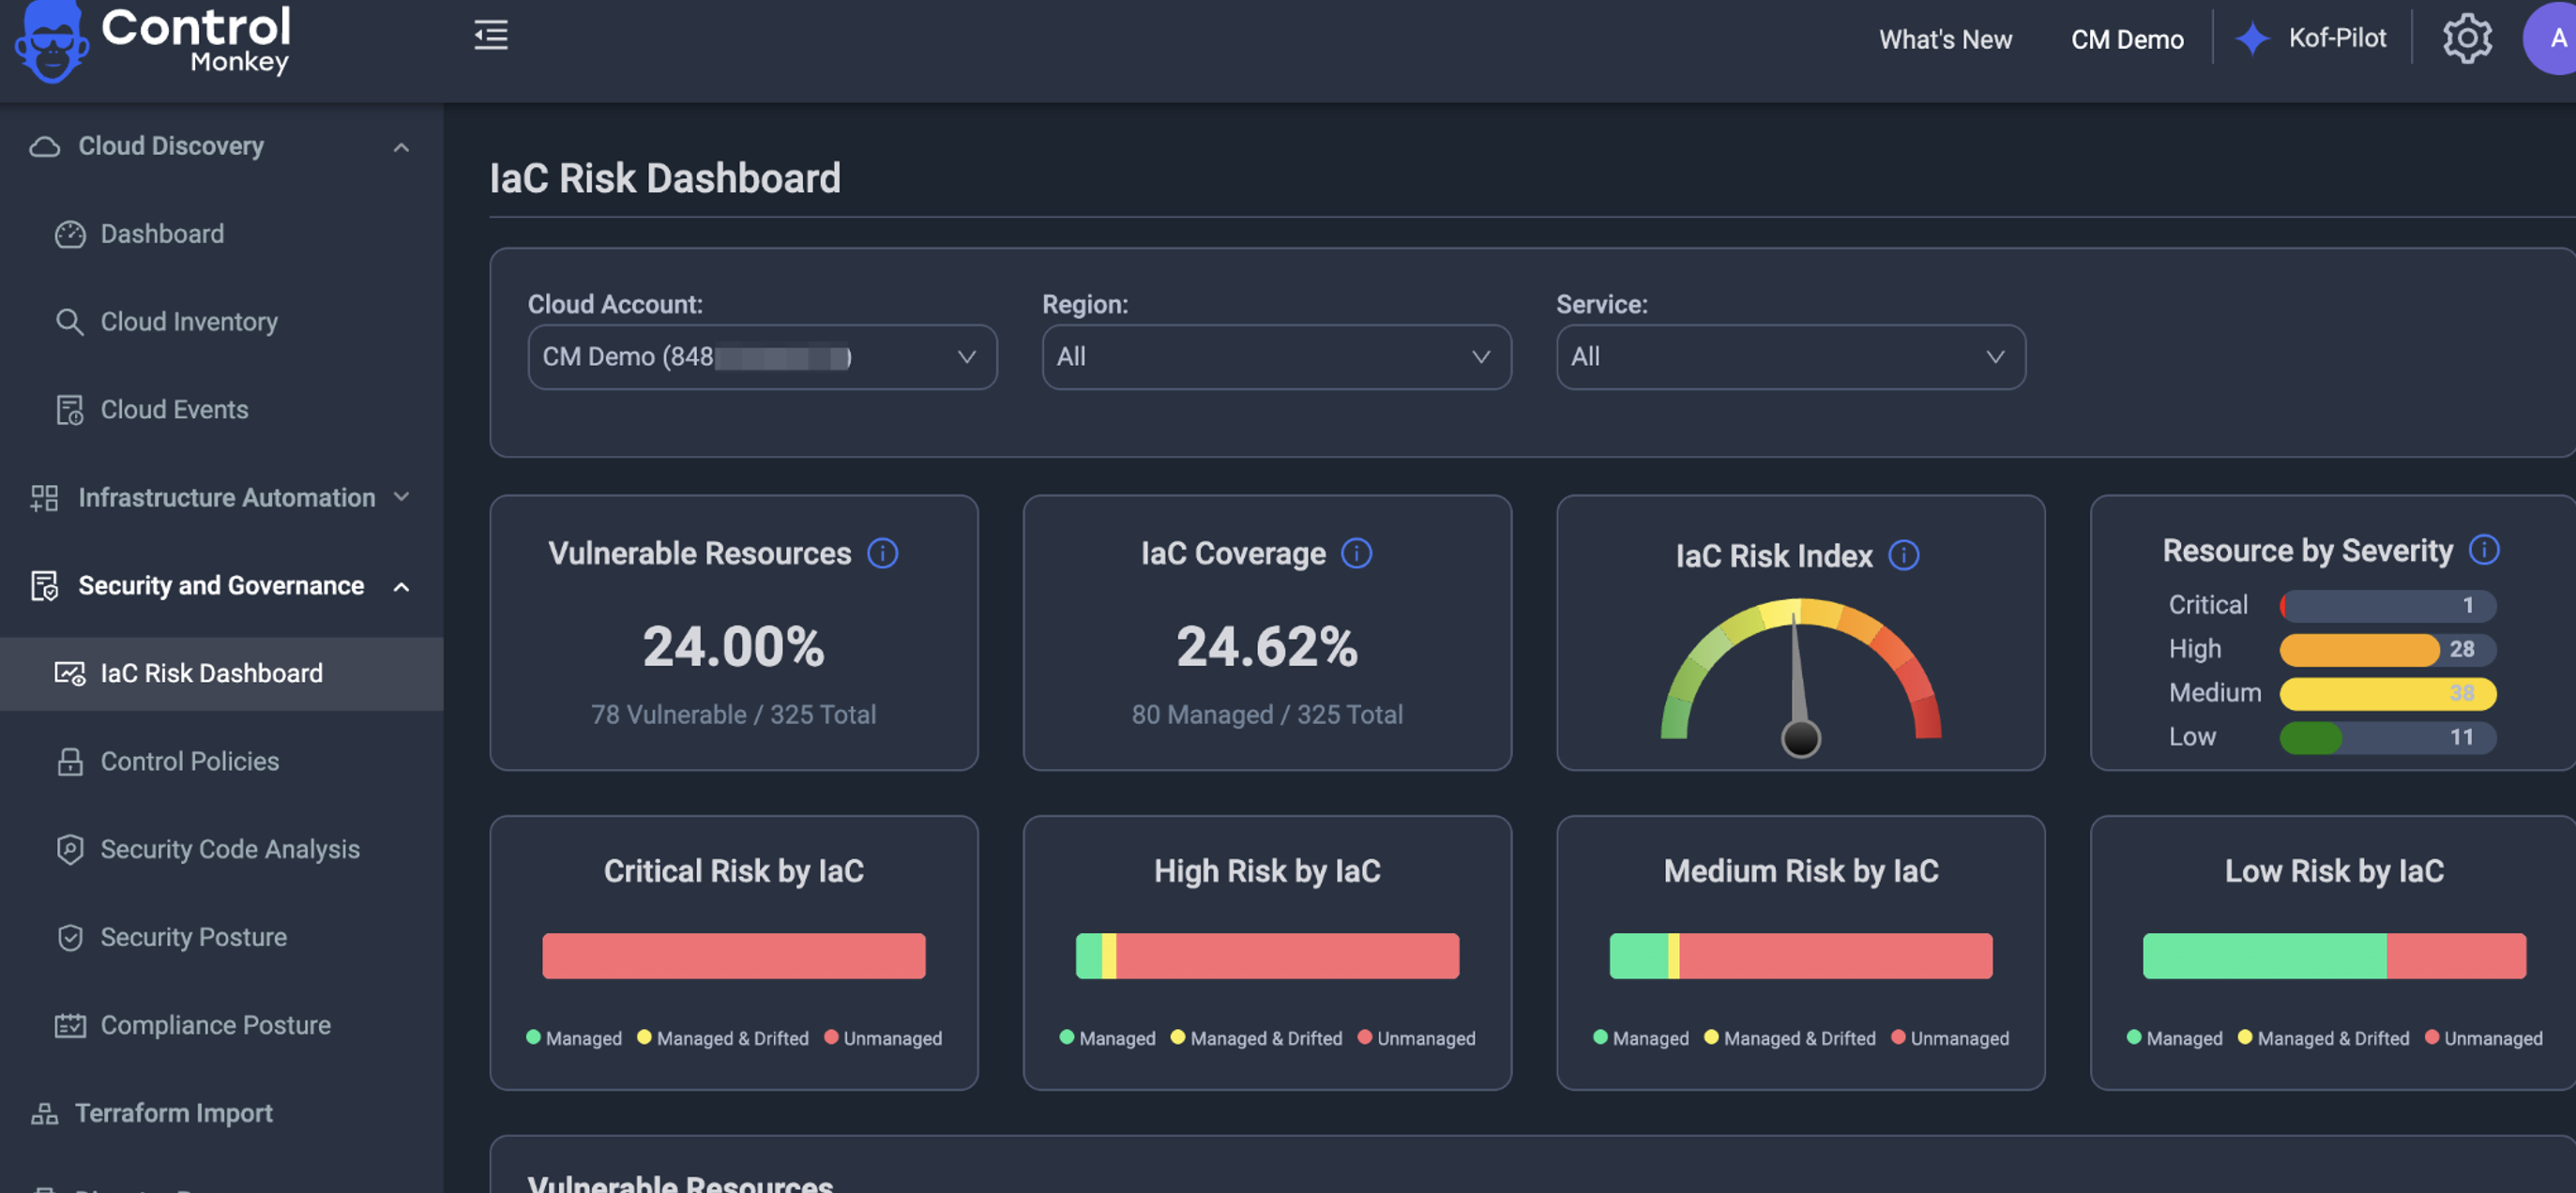This screenshot has width=2576, height=1193.
Task: Open the Region dropdown
Action: (1276, 357)
